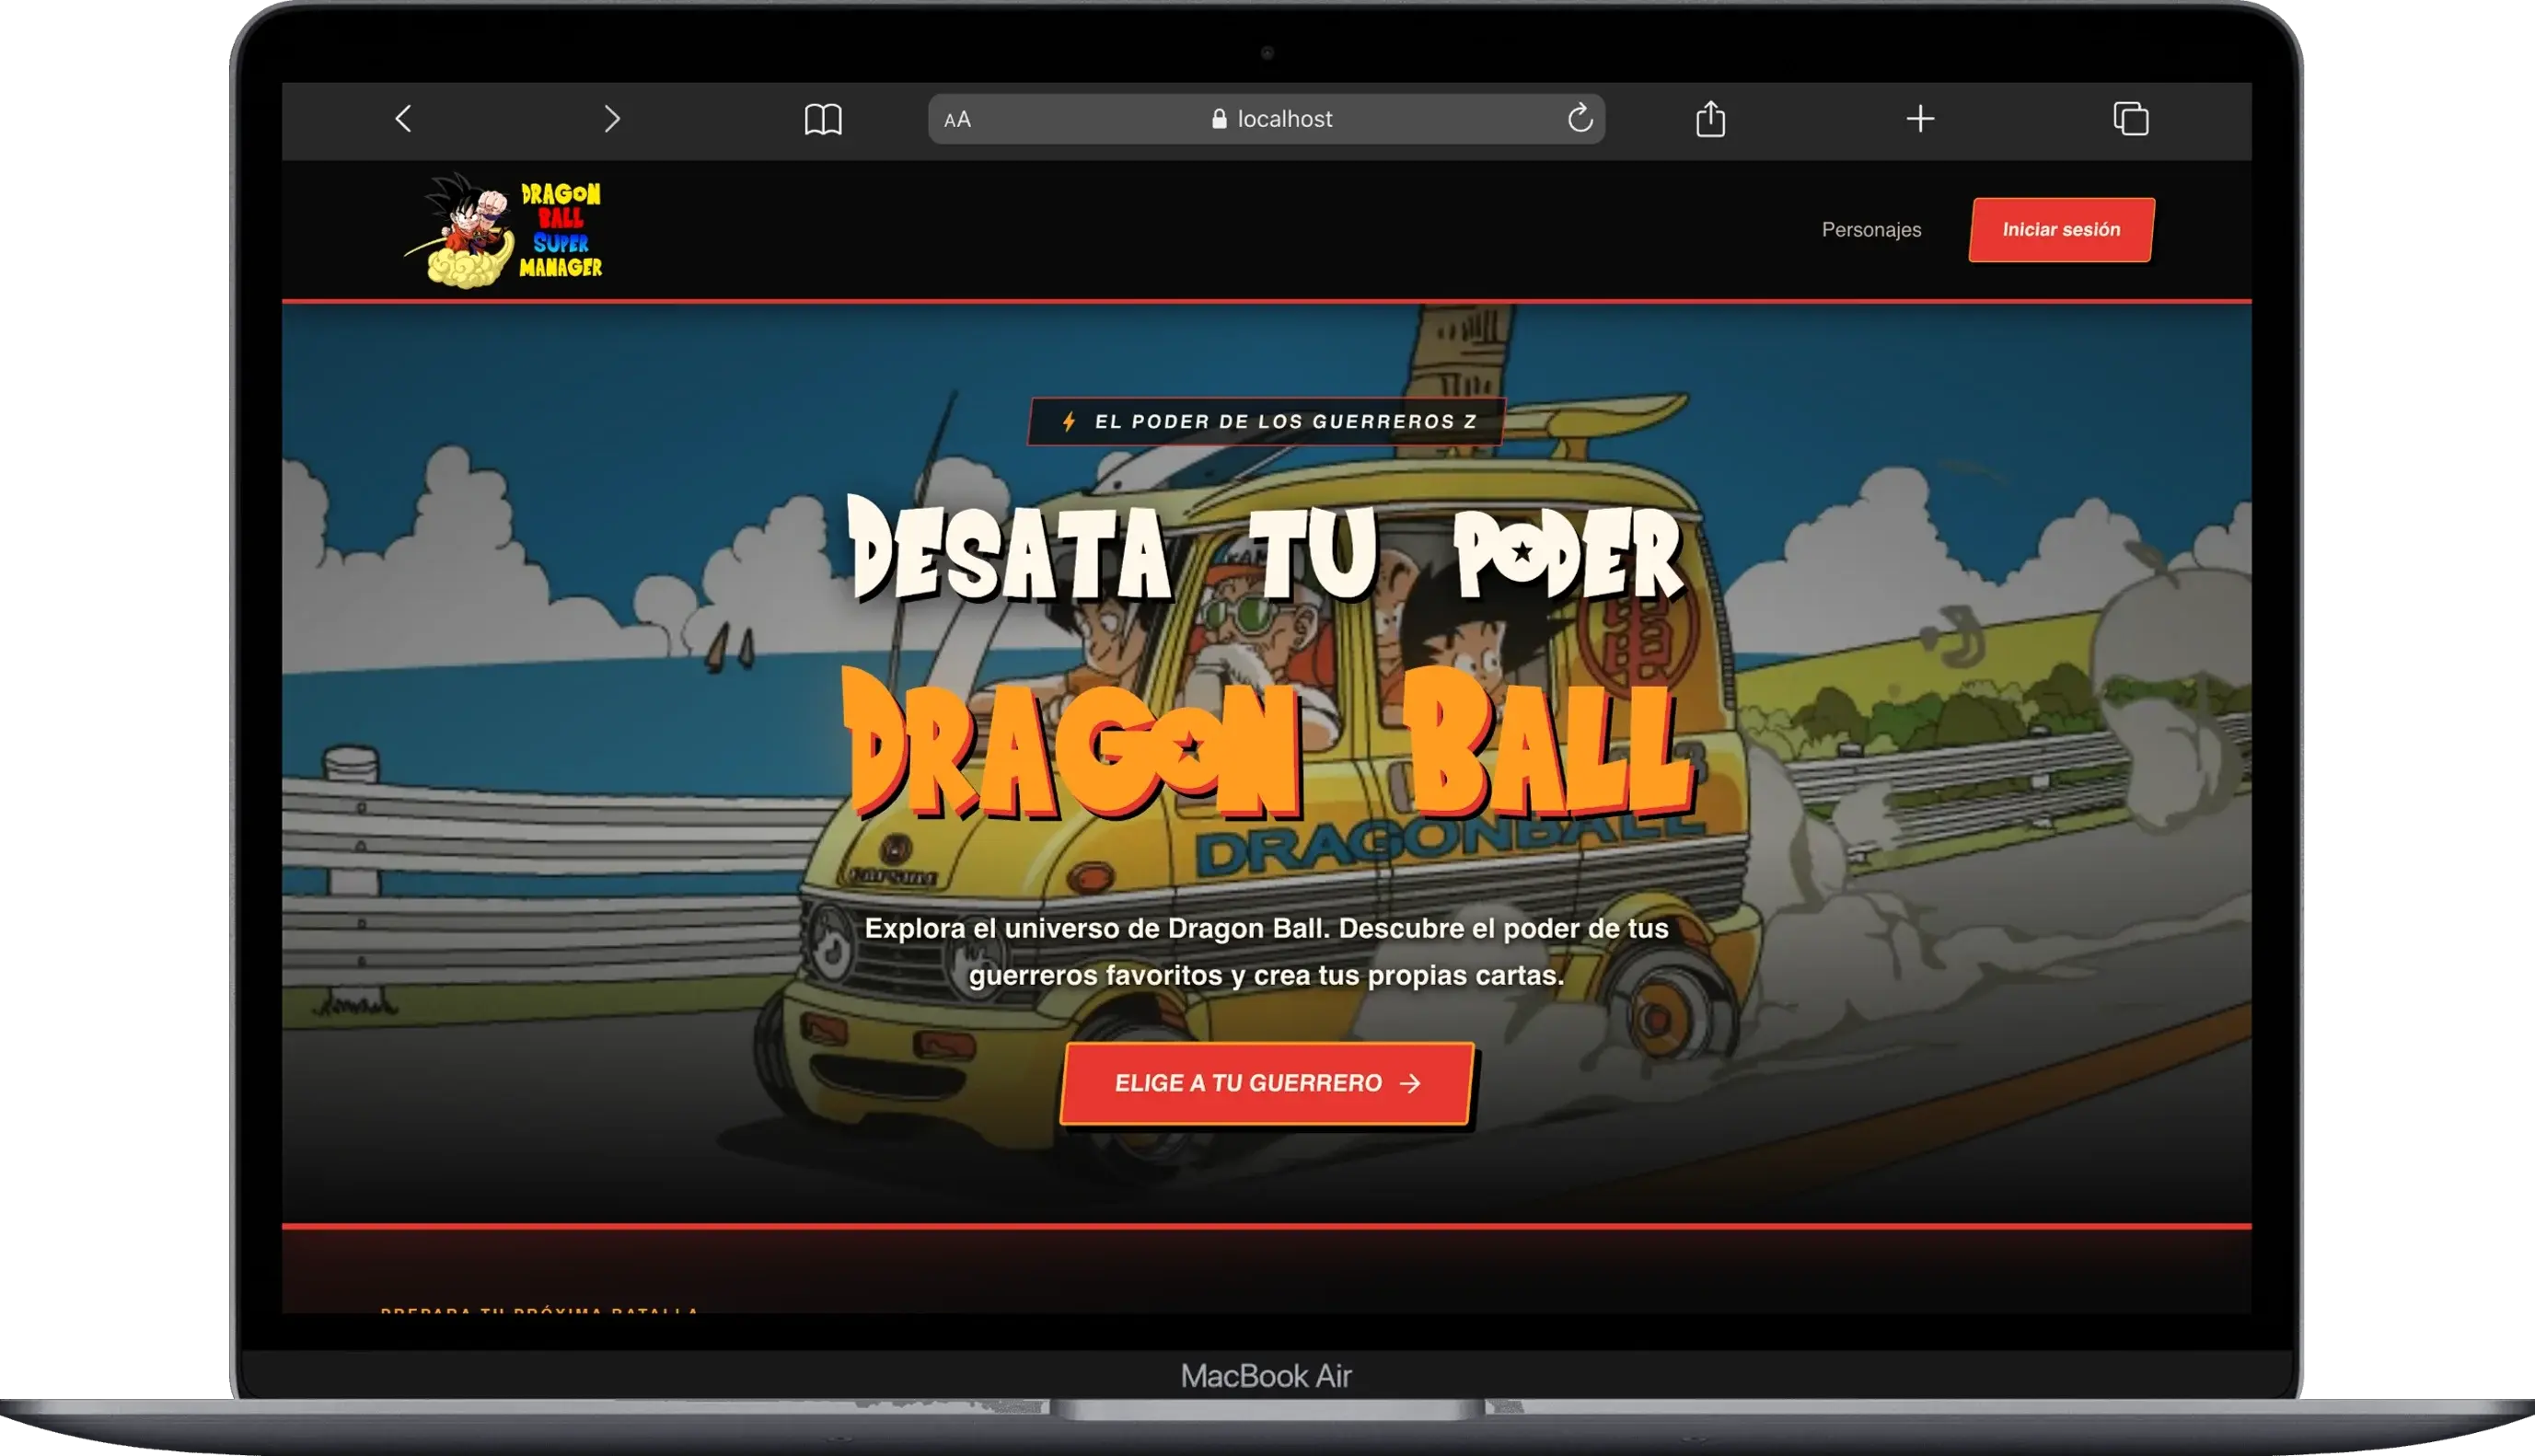Click the padlock icon beside localhost
The image size is (2535, 1456).
pos(1219,119)
